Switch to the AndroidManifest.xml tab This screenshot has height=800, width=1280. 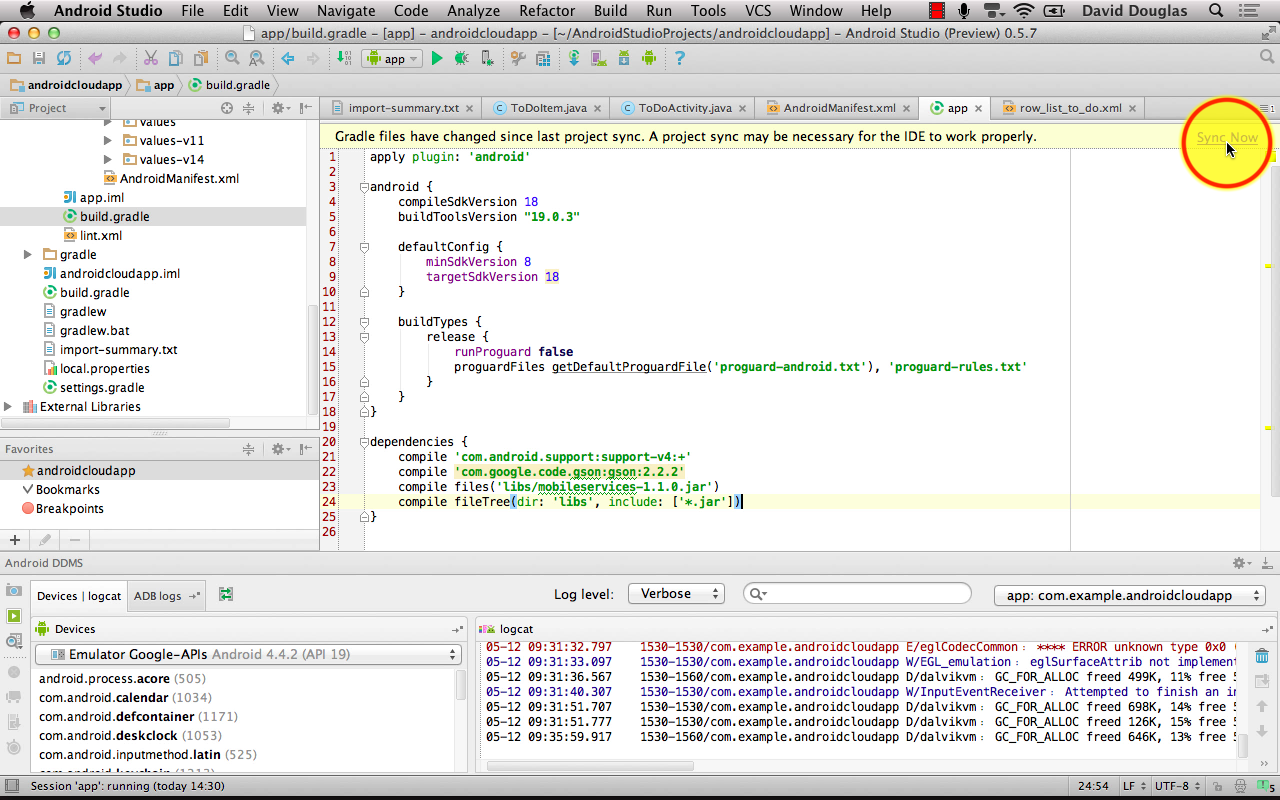[838, 108]
